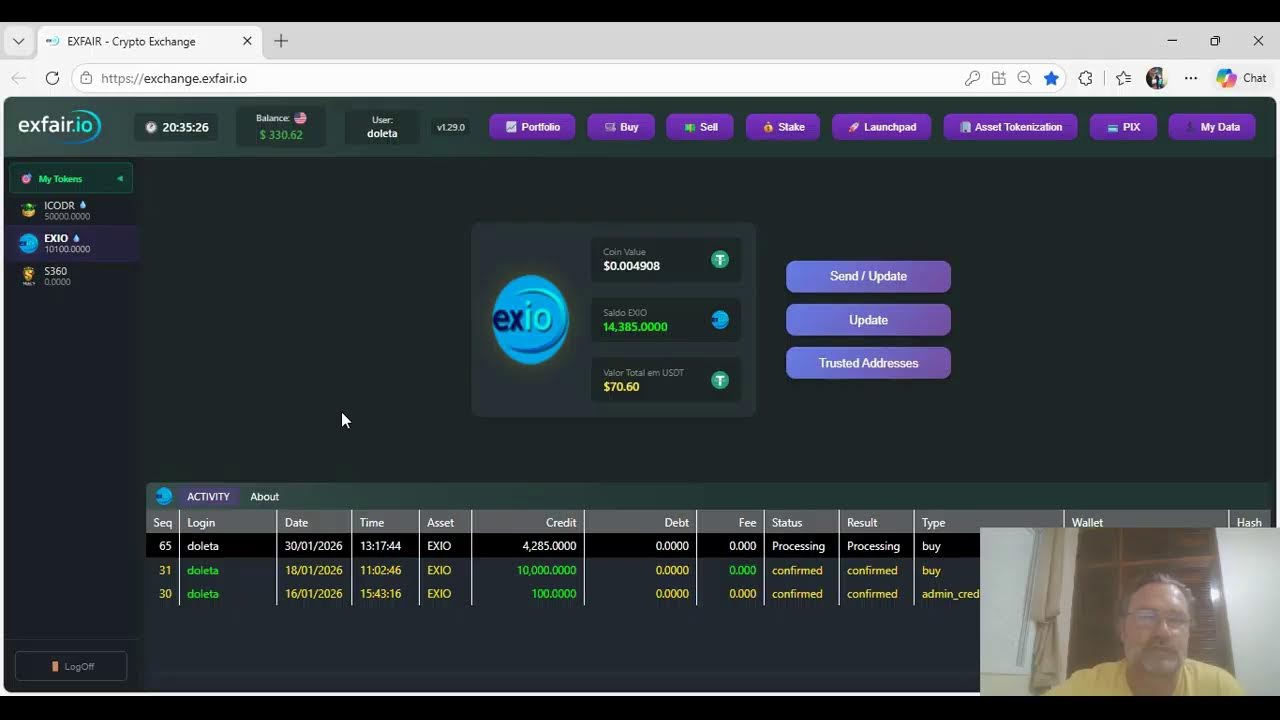Open the Stake page
This screenshot has height=720, width=1280.
pyautogui.click(x=783, y=127)
